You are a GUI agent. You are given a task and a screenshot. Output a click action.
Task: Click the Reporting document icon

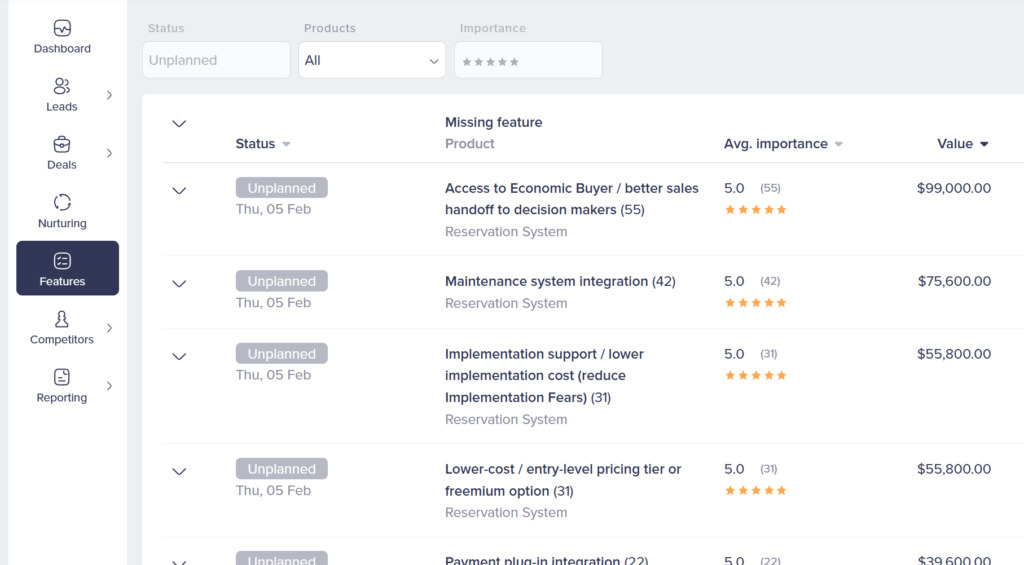point(62,377)
